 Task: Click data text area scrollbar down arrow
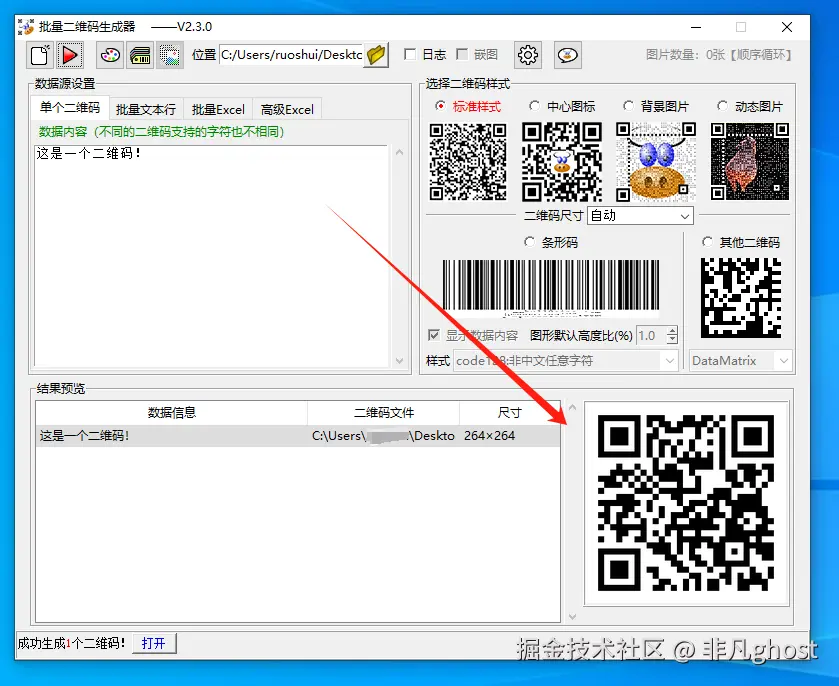click(399, 361)
